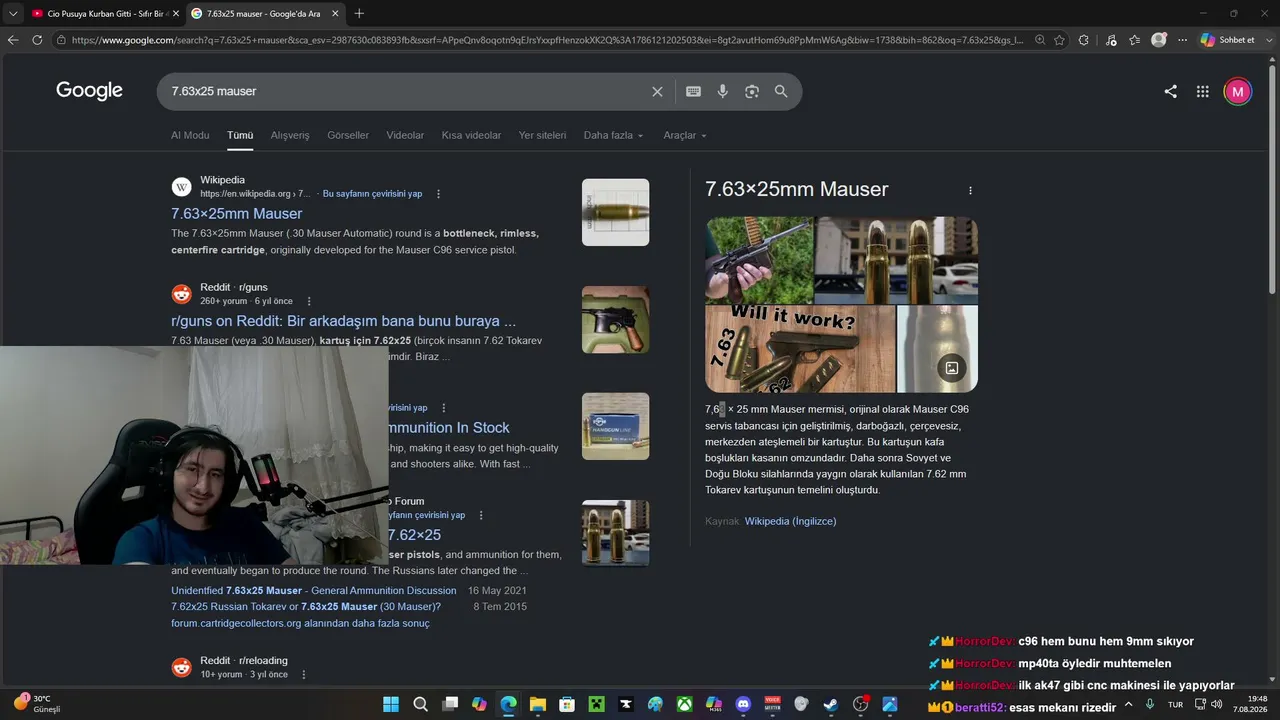Viewport: 1280px width, 720px height.
Task: Switch to the Videolar tab
Action: (x=405, y=135)
